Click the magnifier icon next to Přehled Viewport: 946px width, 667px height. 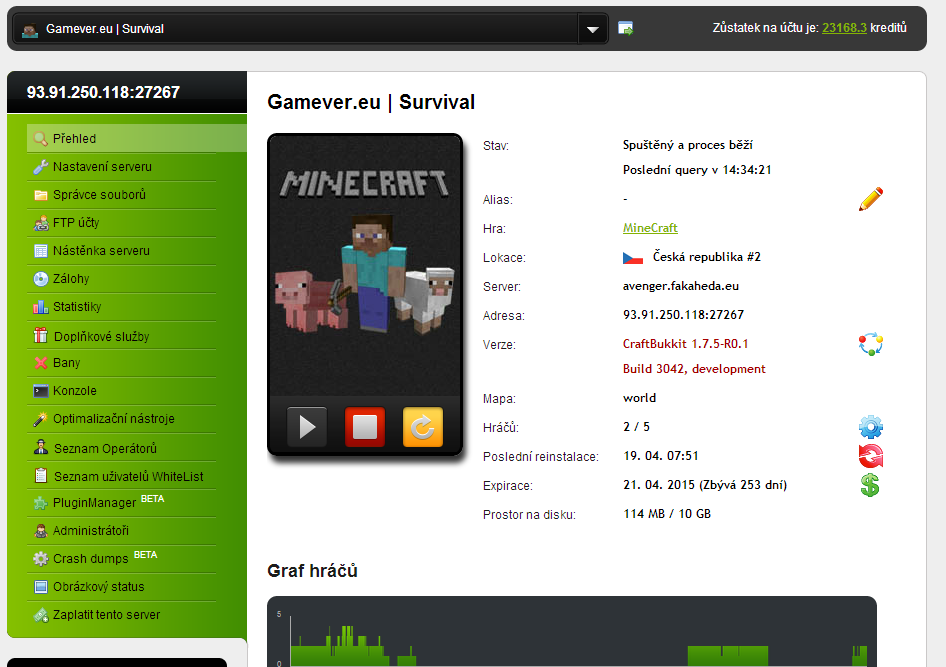(x=40, y=139)
